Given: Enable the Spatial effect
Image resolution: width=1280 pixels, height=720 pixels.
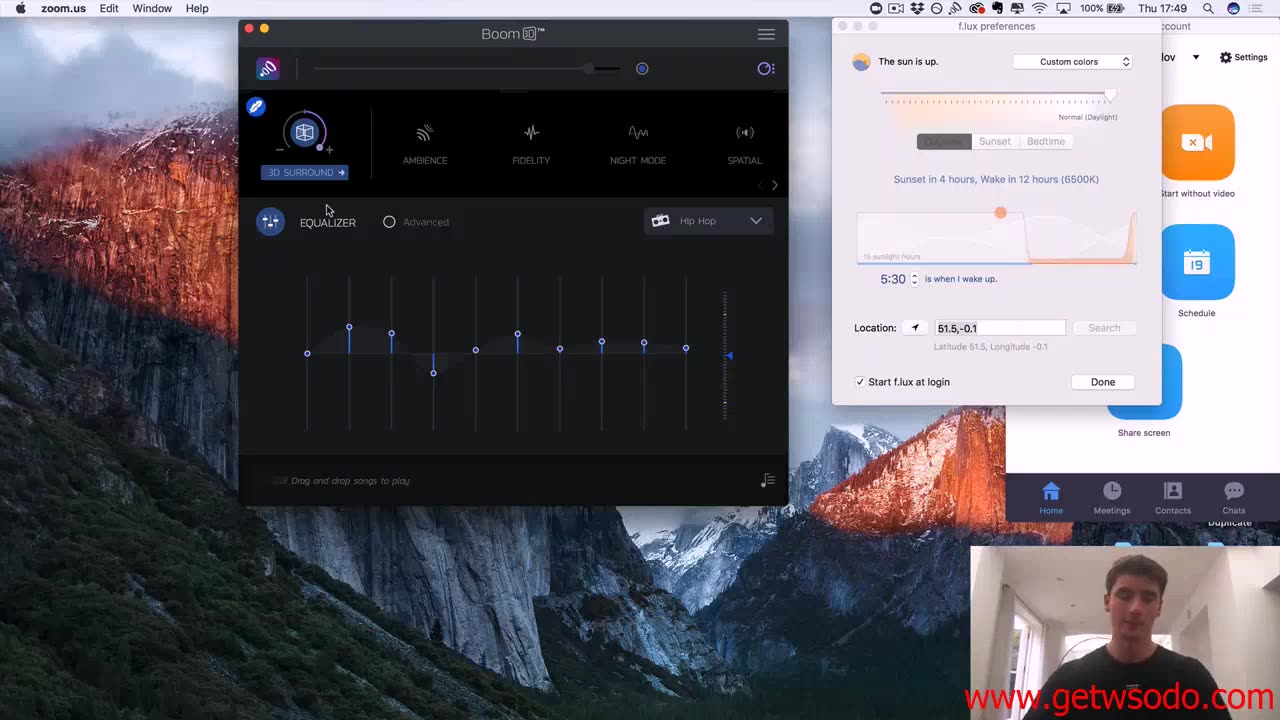Looking at the screenshot, I should click(745, 143).
